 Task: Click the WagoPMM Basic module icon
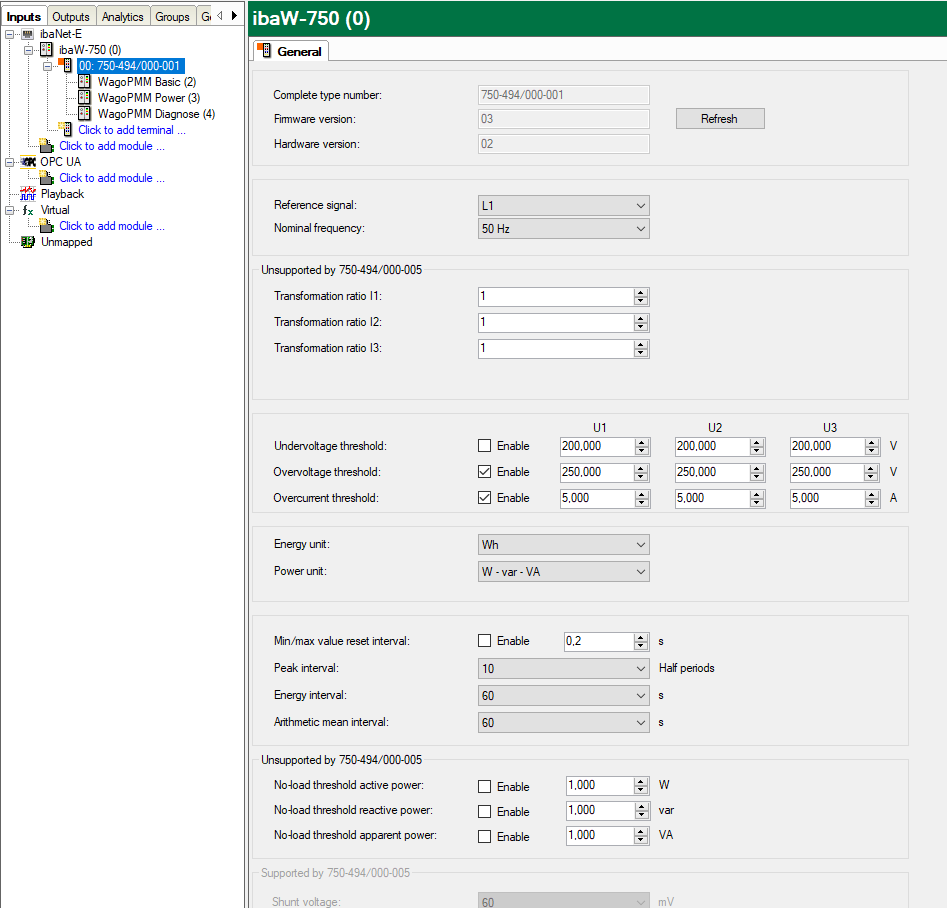point(85,82)
